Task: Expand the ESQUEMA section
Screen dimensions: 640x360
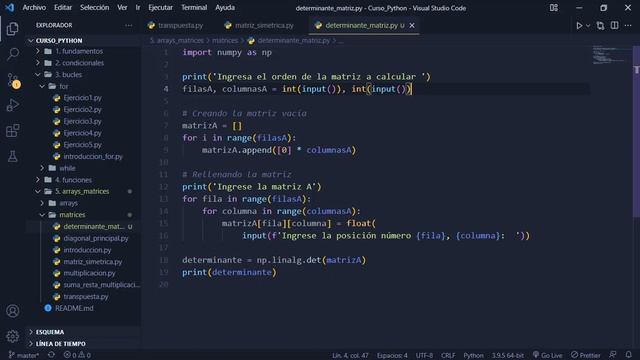Action: click(x=50, y=332)
